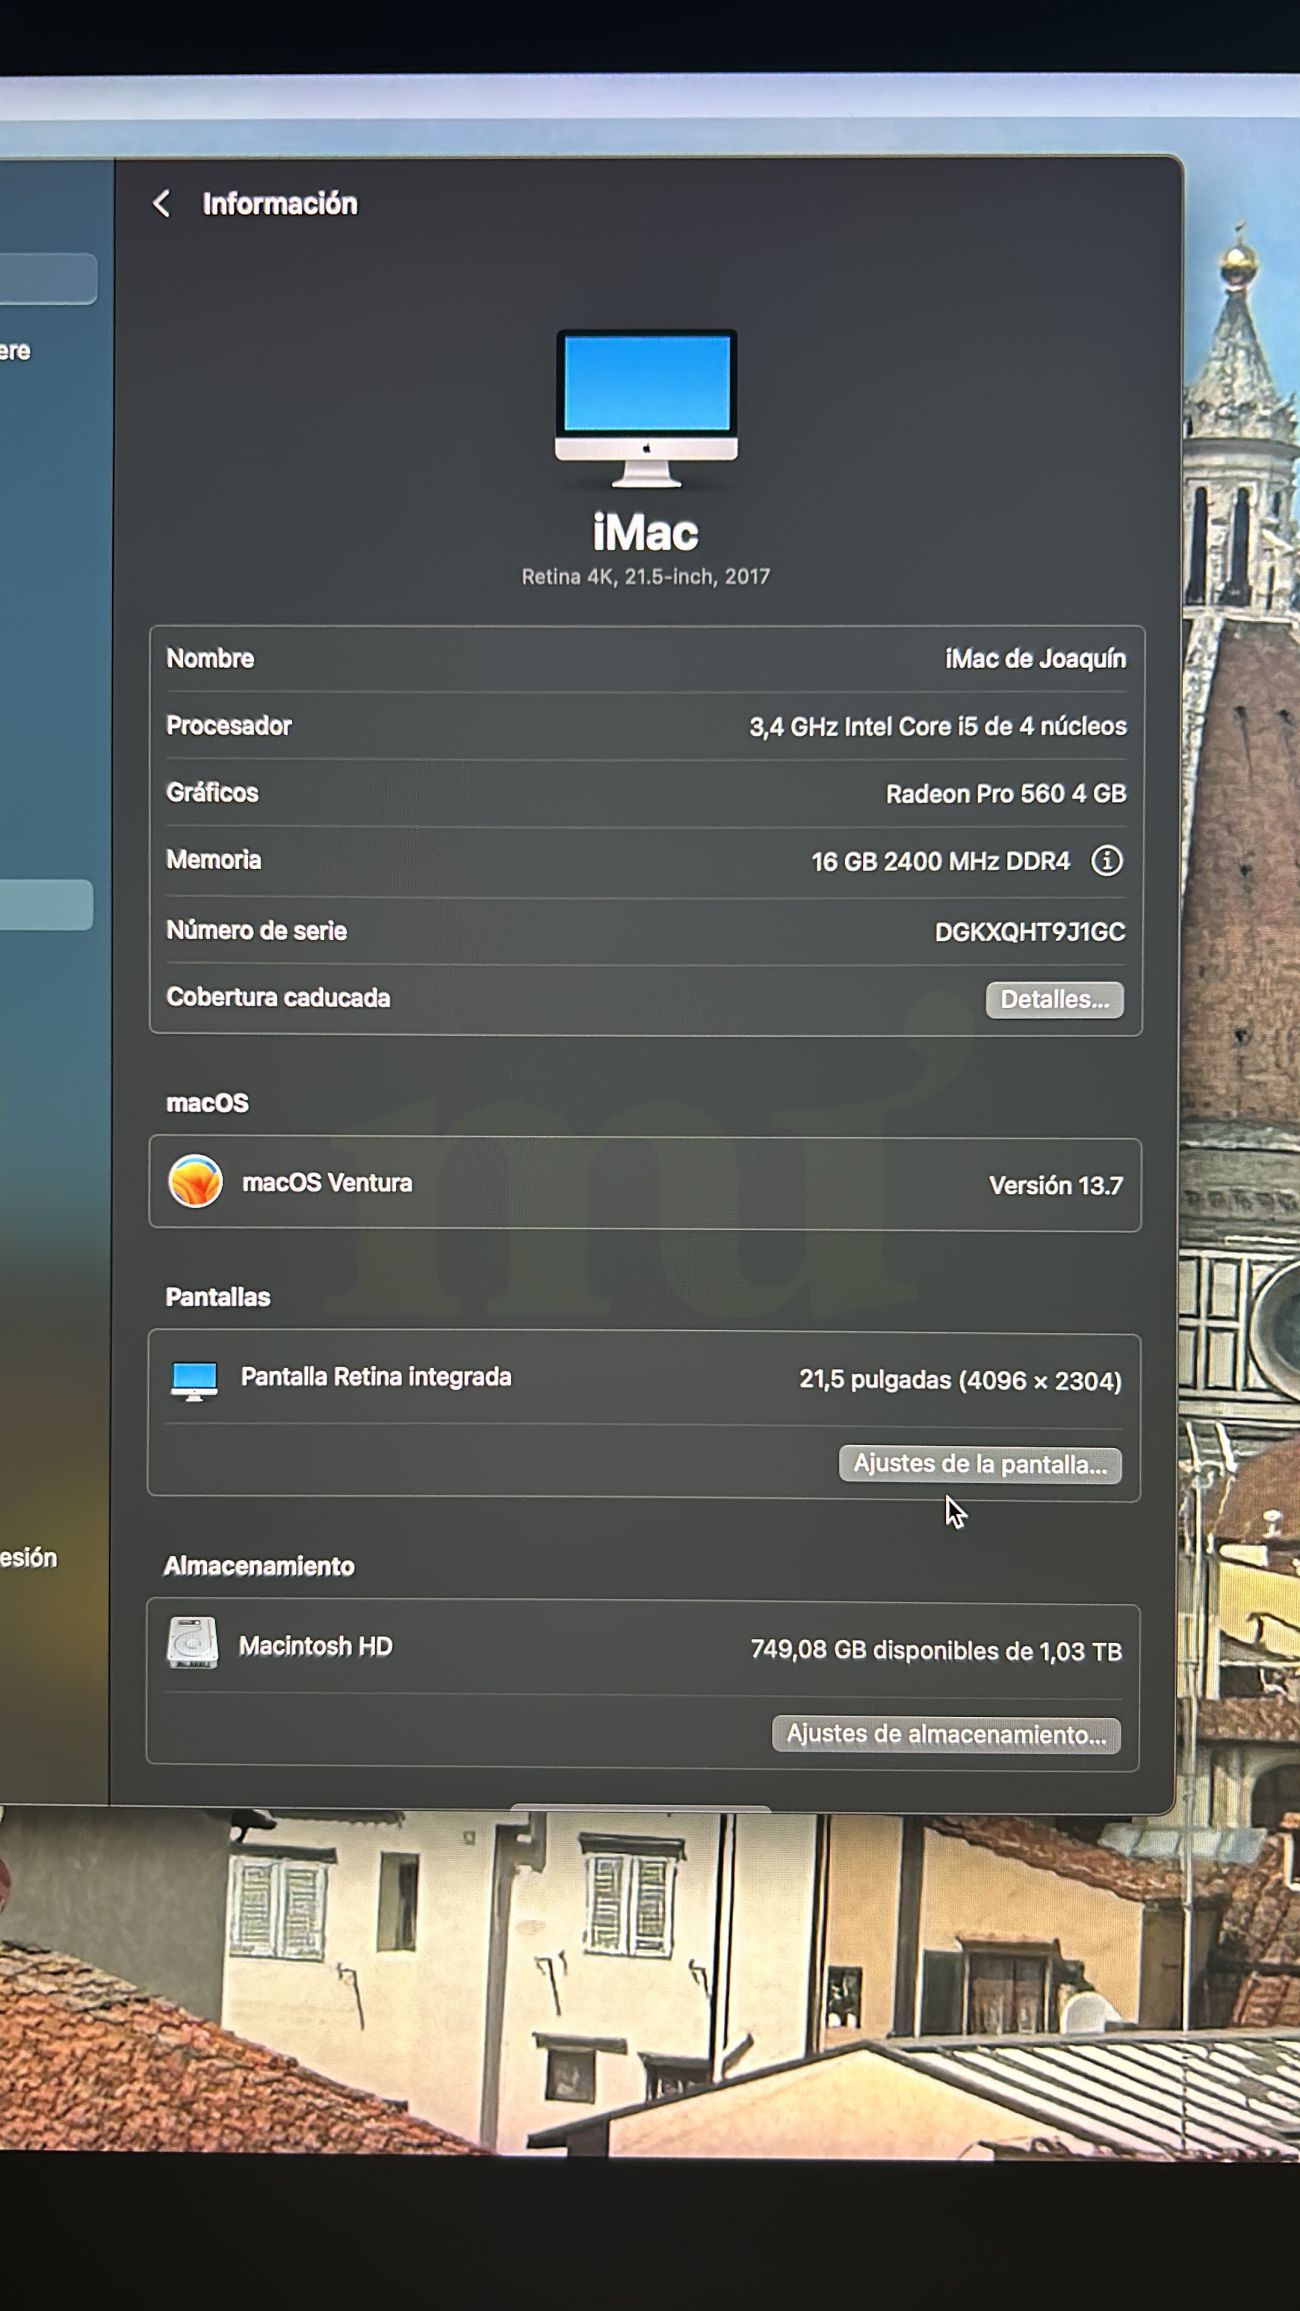Screen dimensions: 1300x2311
Task: Click "Versión 13.7" text
Action: [1056, 1186]
